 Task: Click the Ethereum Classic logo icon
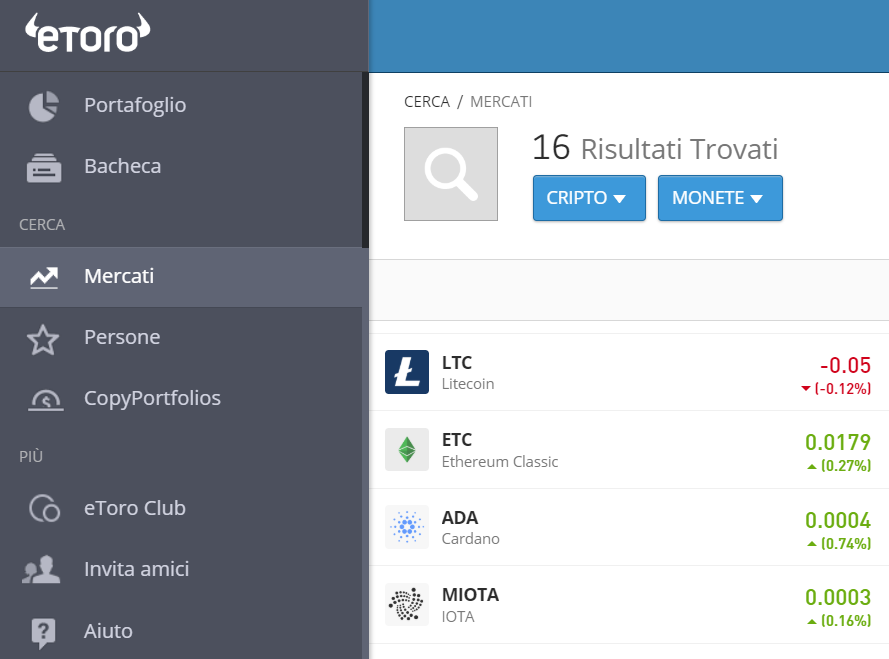[407, 450]
